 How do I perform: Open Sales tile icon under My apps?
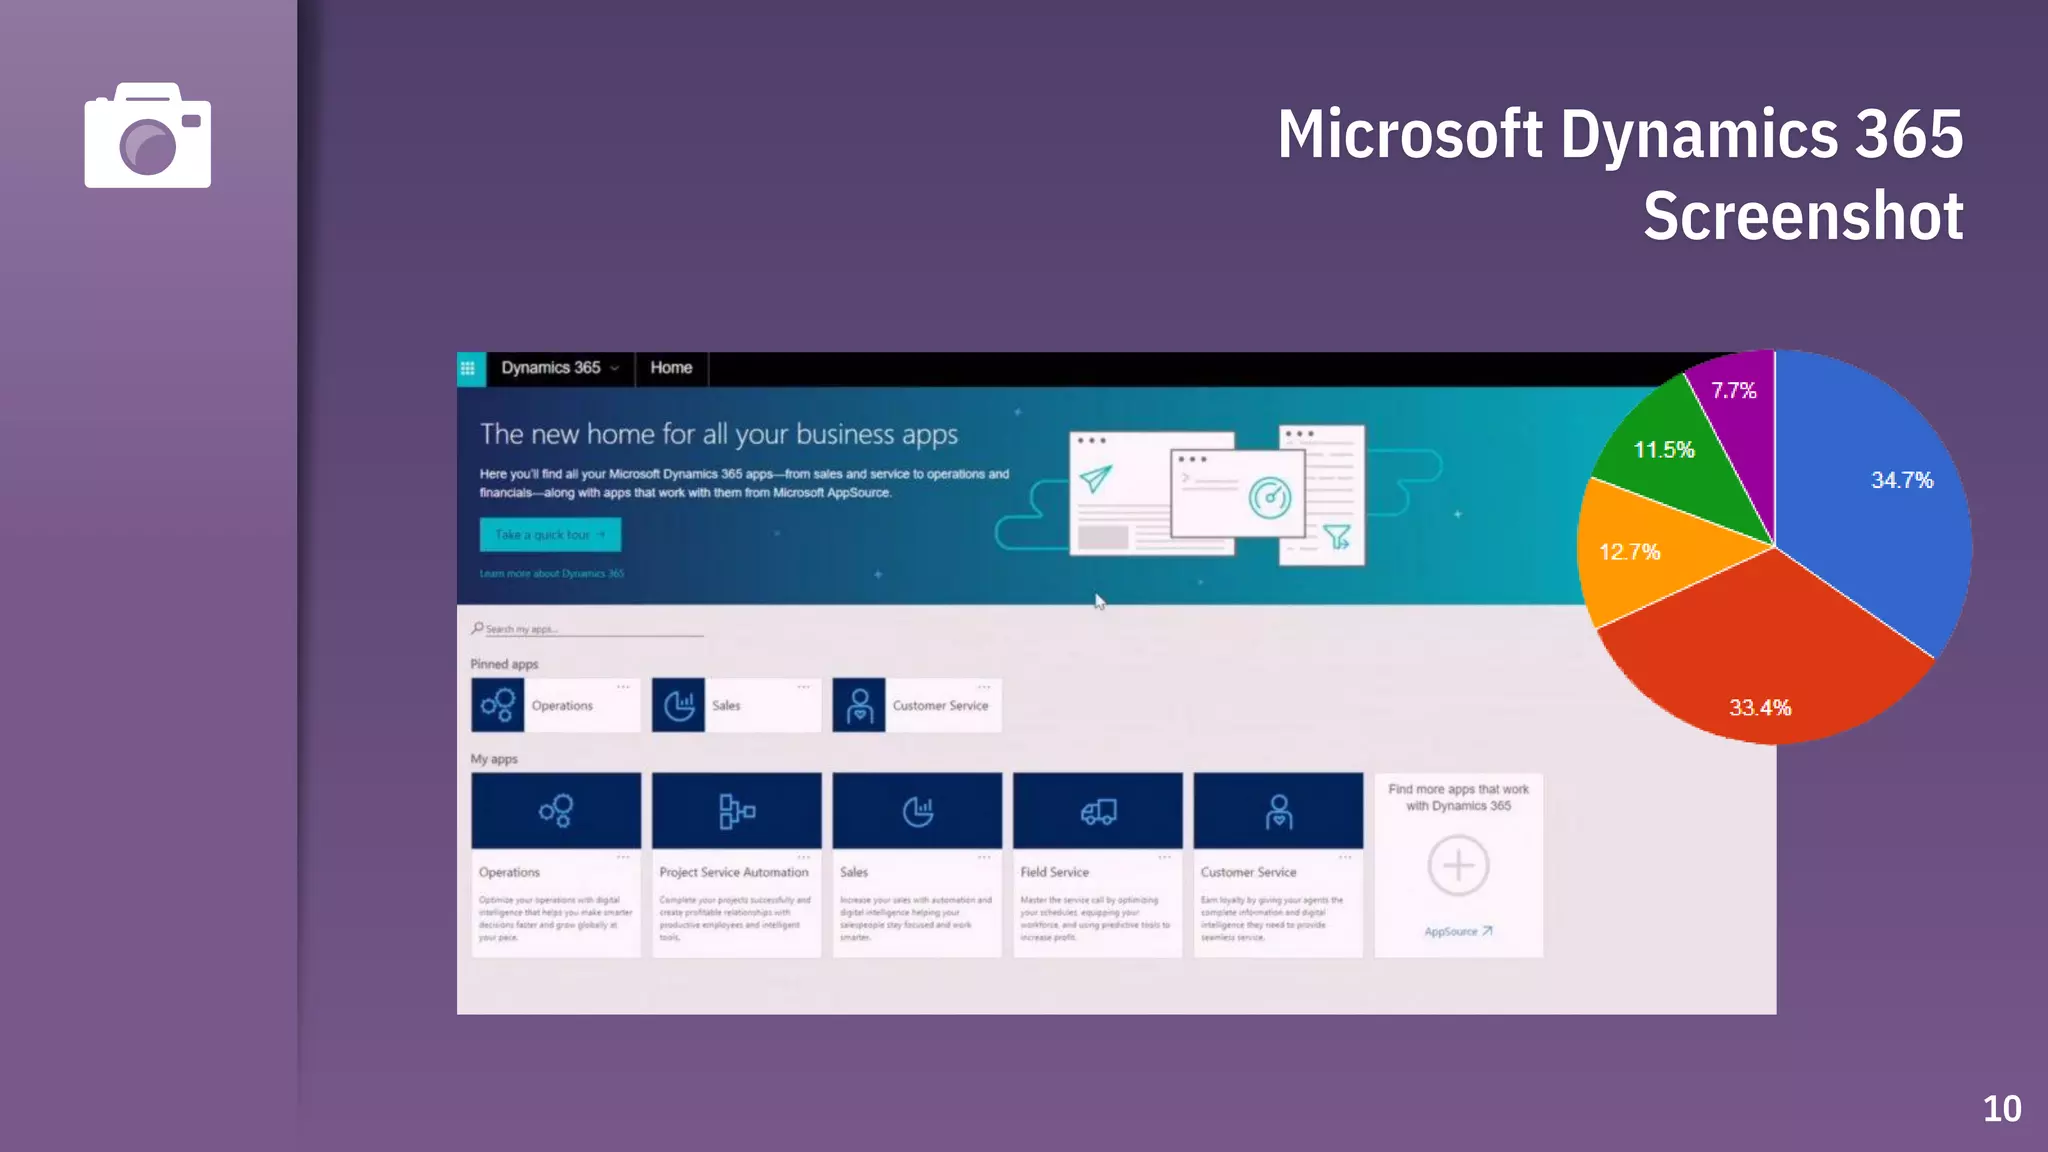[x=917, y=811]
